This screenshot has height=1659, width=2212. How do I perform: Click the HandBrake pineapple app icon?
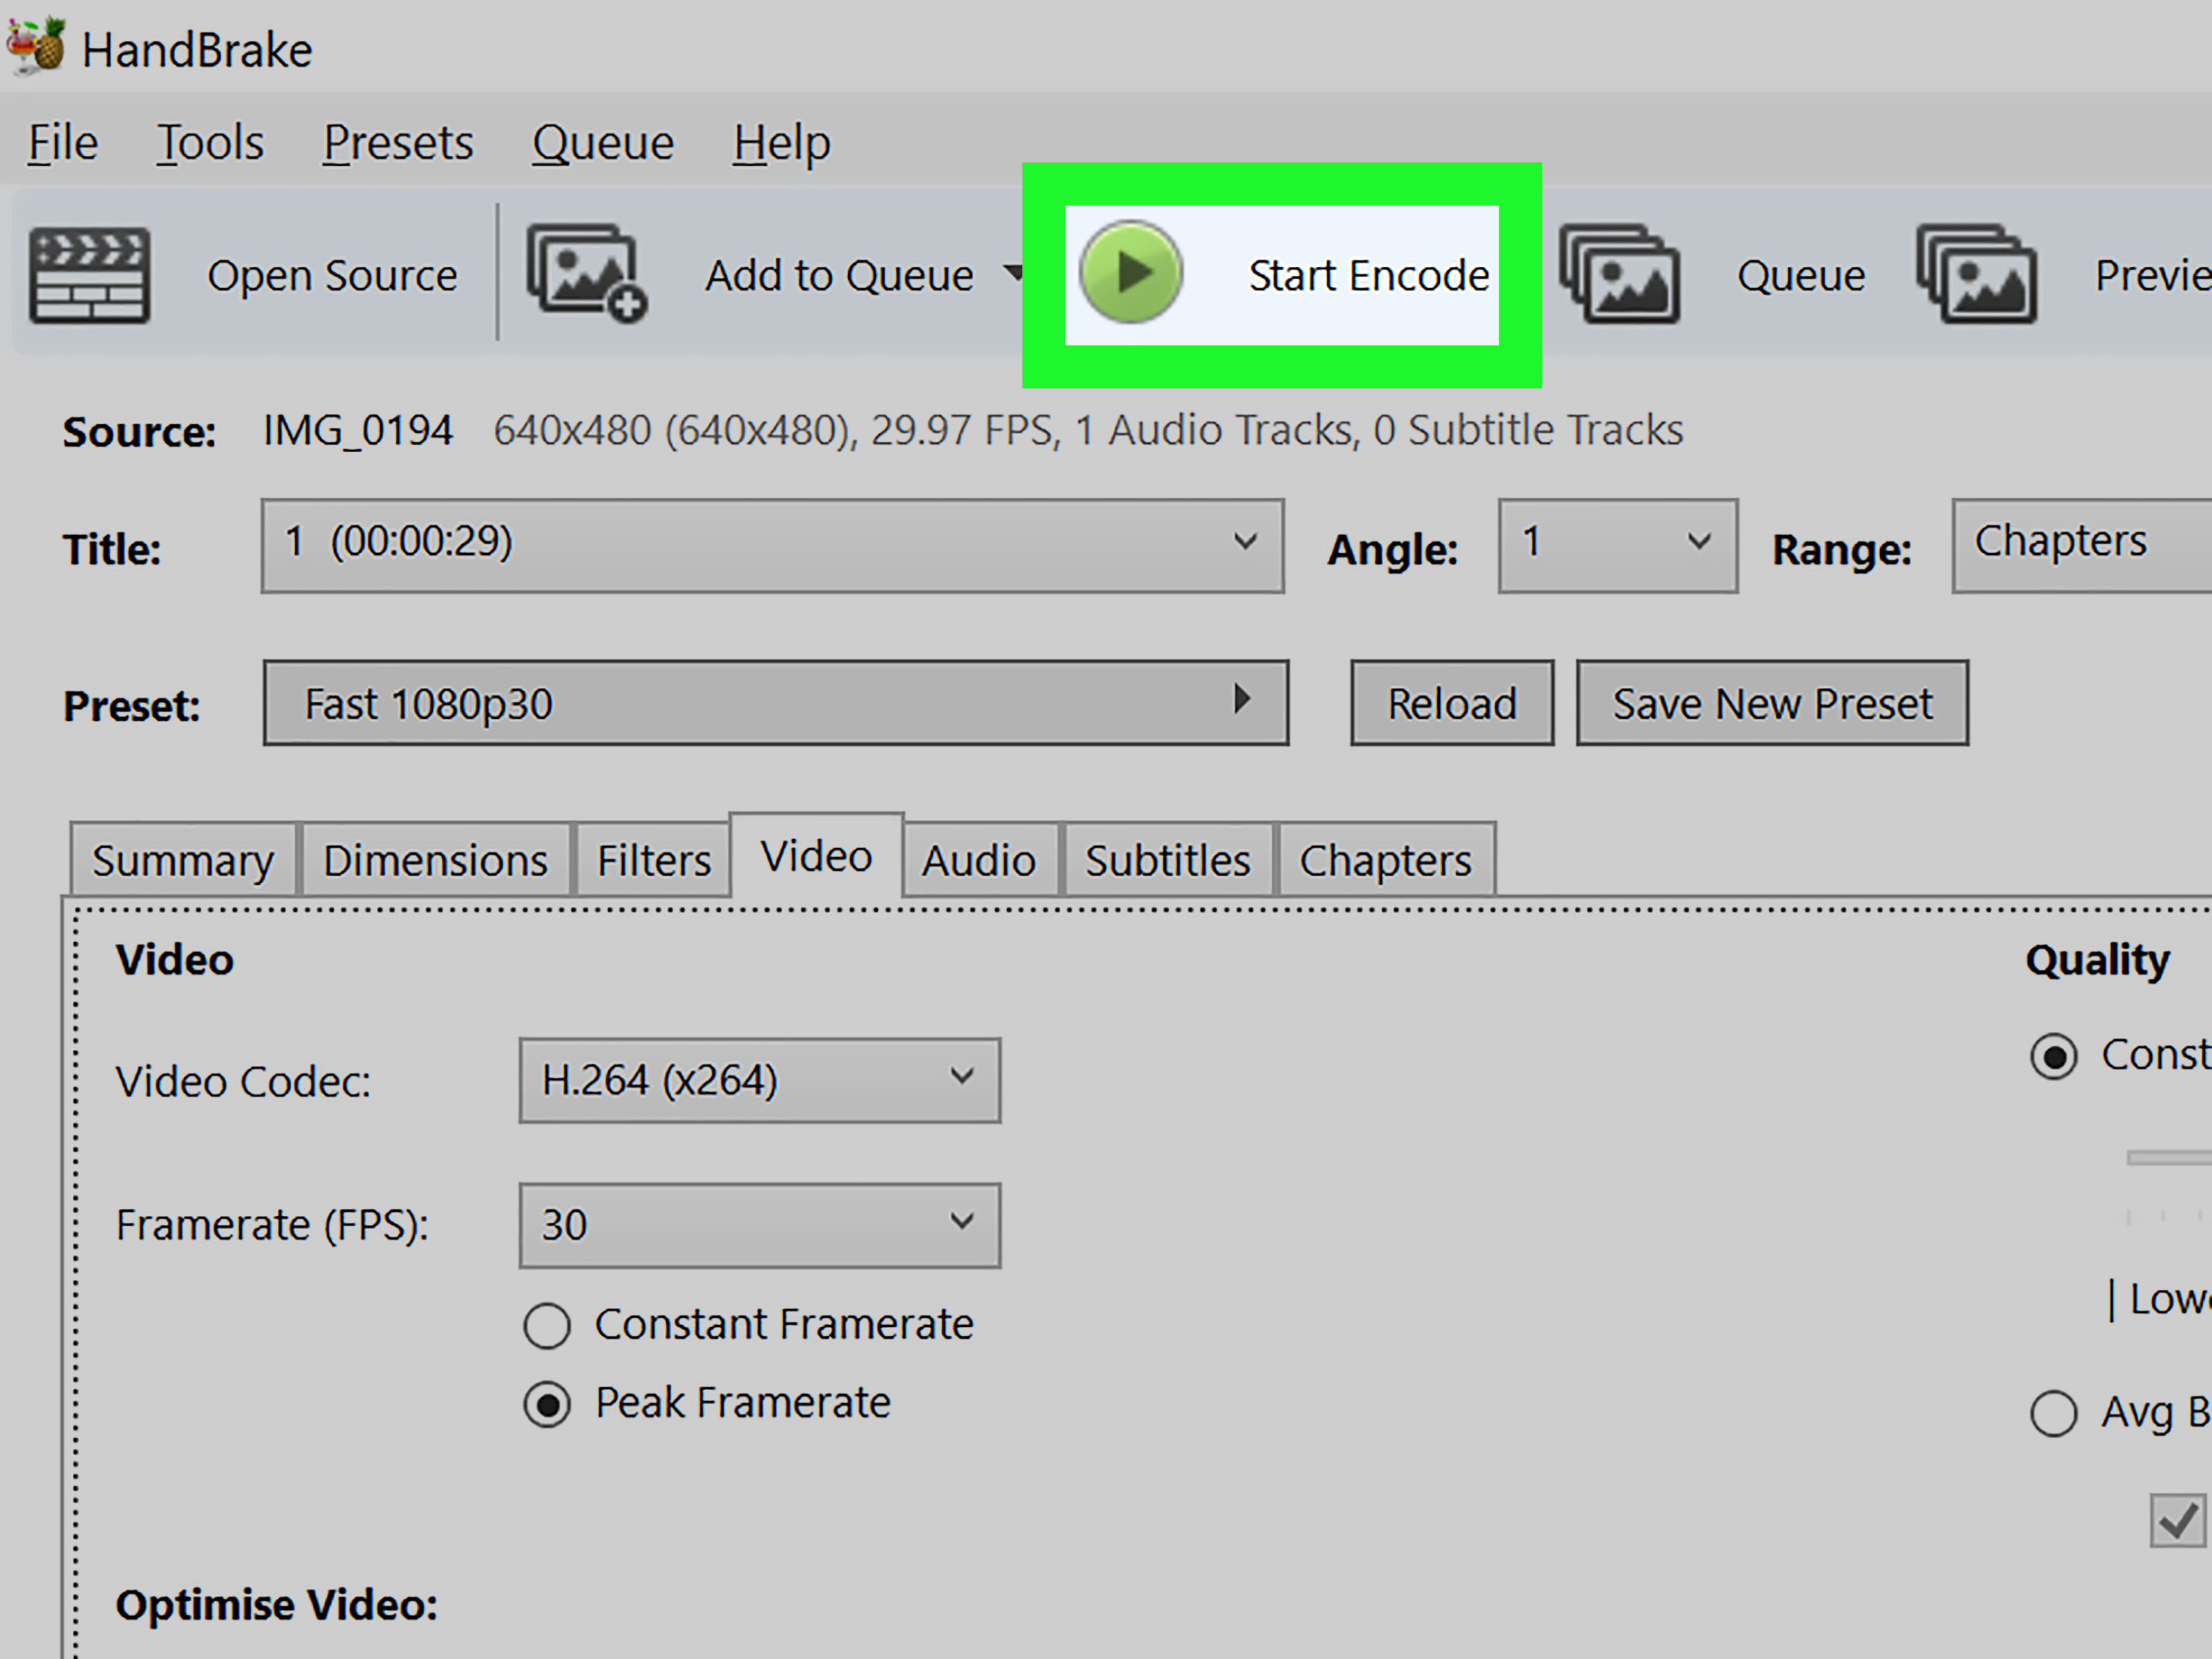[x=36, y=46]
